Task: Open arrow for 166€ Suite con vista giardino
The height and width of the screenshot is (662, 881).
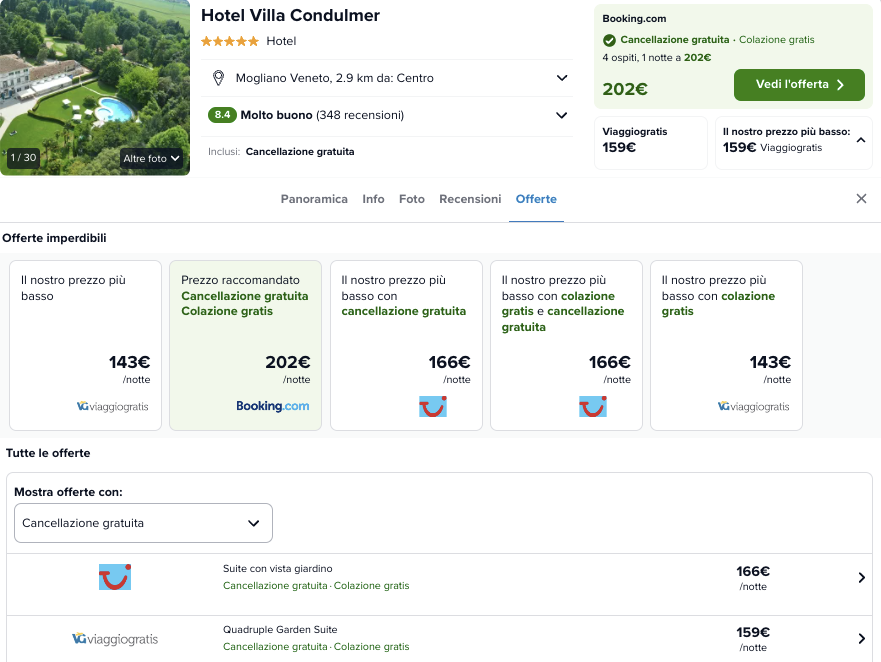Action: 861,578
